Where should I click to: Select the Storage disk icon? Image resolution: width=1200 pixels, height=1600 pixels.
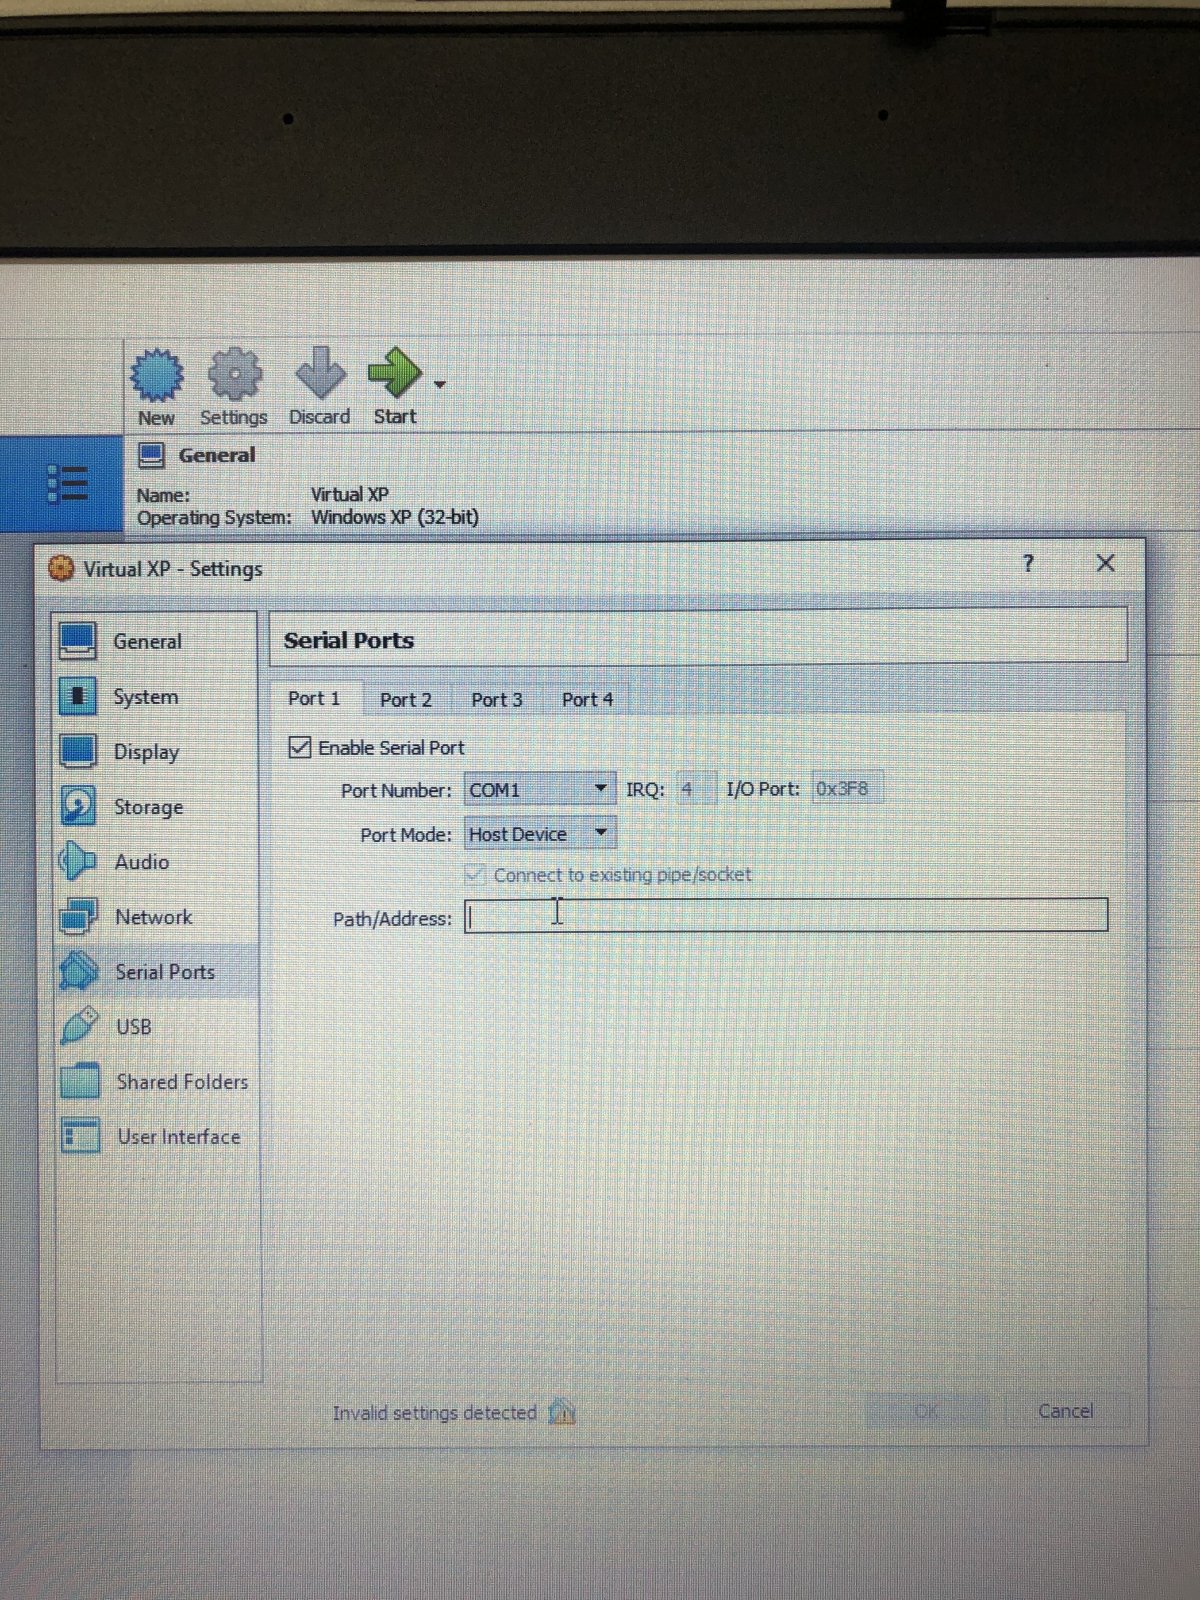[77, 806]
